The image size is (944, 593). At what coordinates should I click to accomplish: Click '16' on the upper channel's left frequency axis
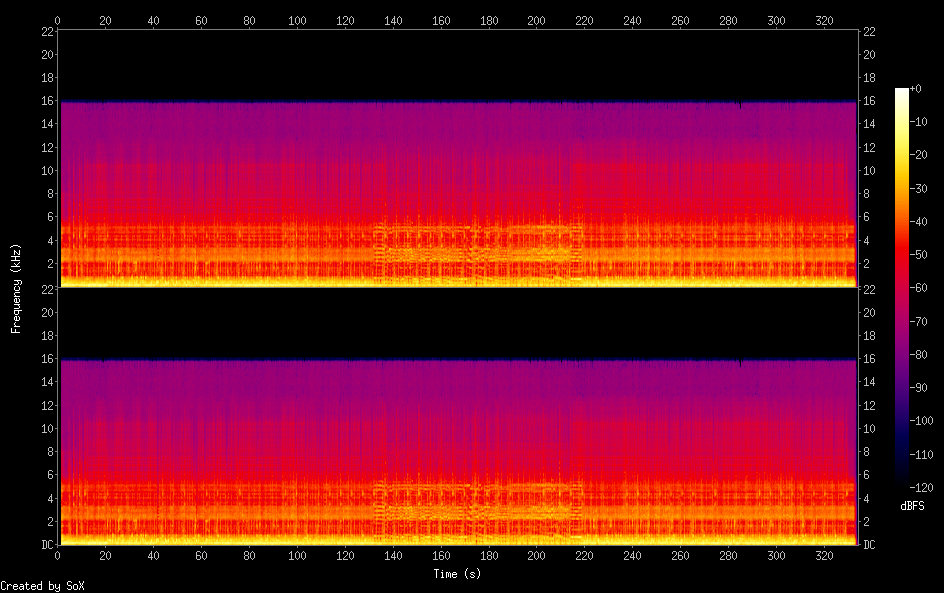click(x=48, y=101)
